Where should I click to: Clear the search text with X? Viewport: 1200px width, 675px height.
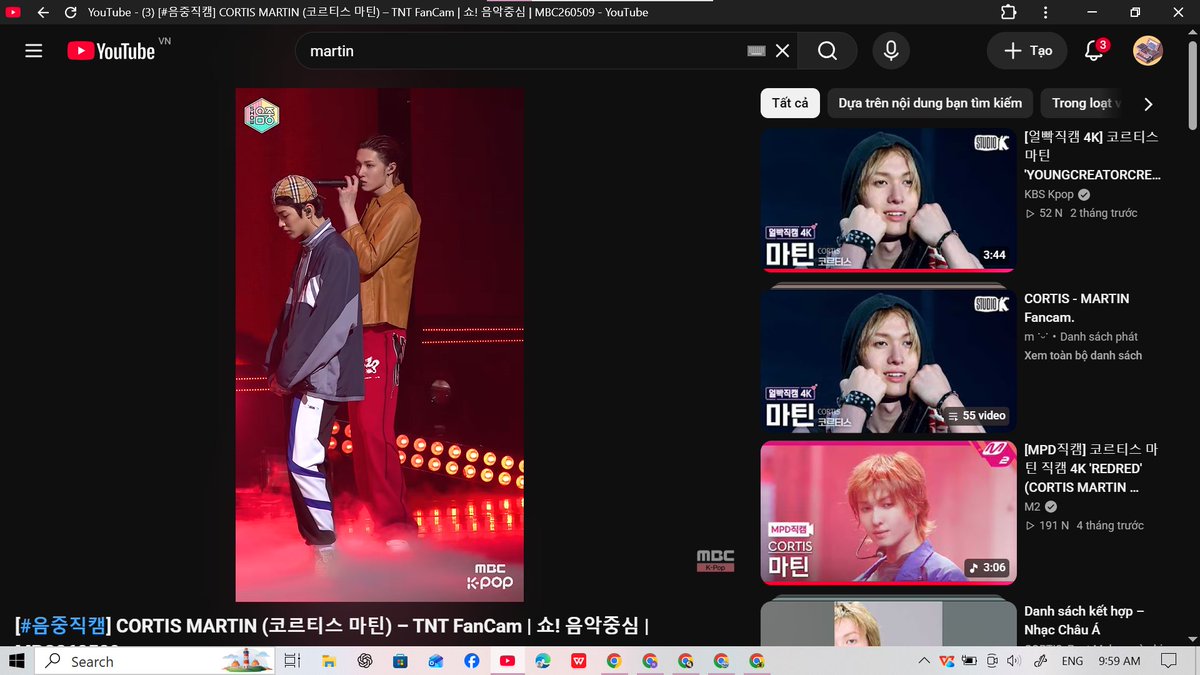782,51
